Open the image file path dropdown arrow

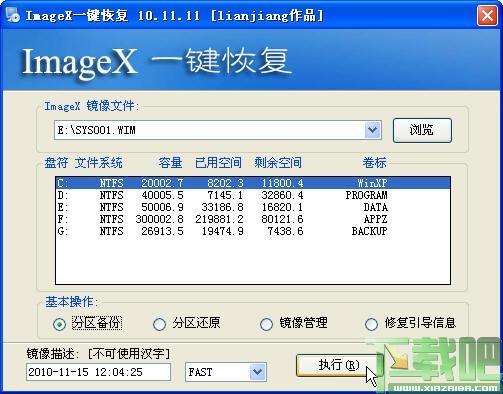coord(372,130)
